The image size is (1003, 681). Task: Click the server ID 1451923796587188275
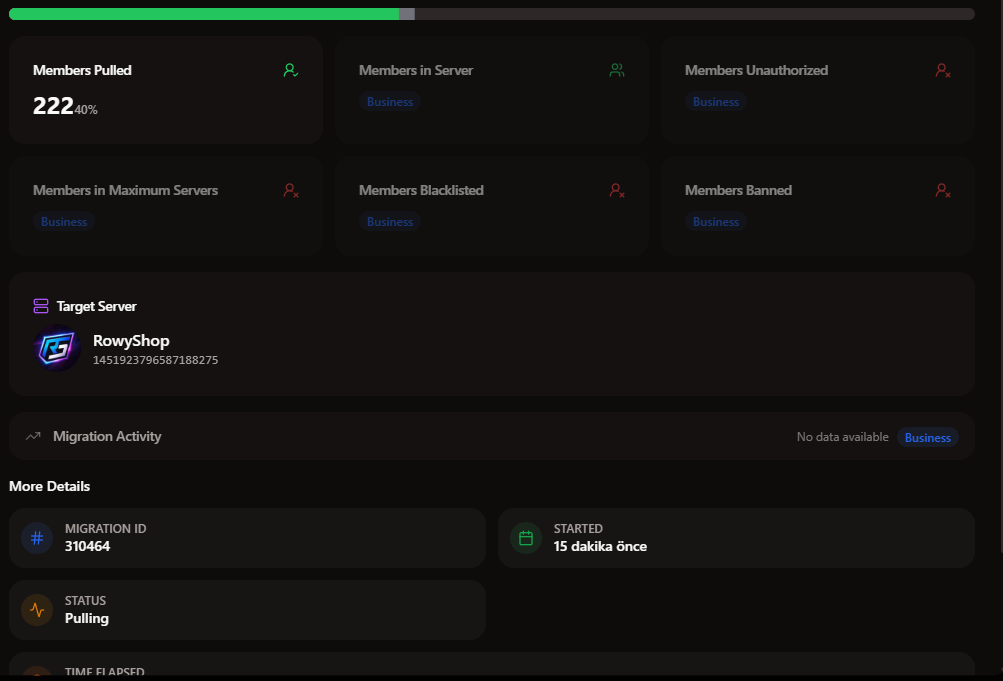coord(155,360)
